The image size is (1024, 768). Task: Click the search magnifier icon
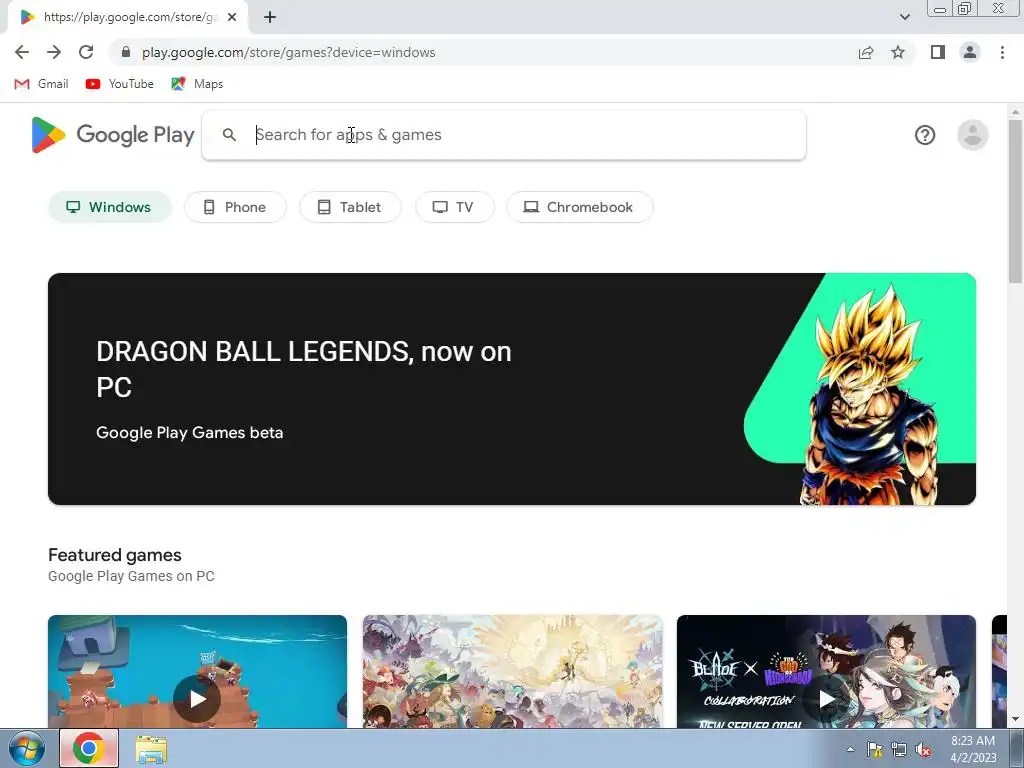point(229,135)
